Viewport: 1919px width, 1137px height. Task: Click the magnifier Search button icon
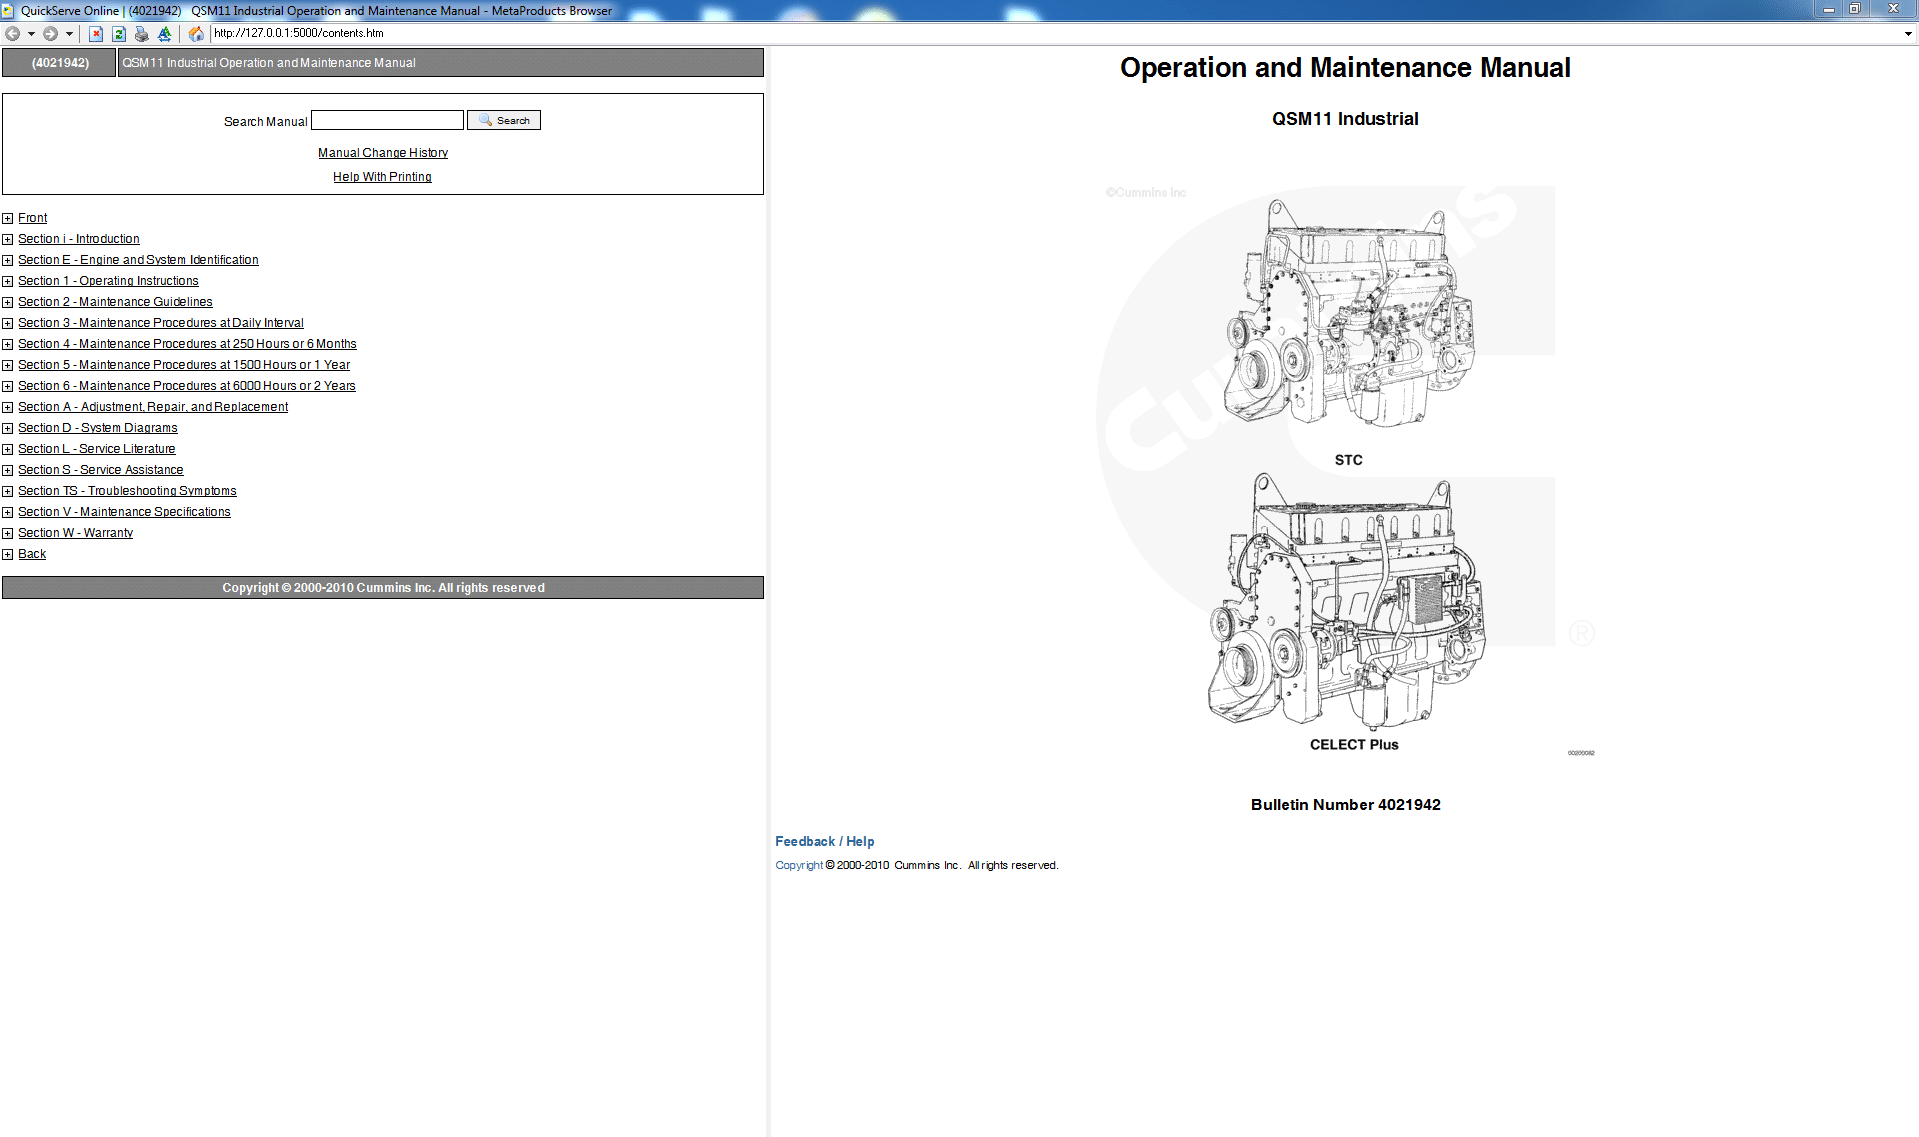(487, 120)
